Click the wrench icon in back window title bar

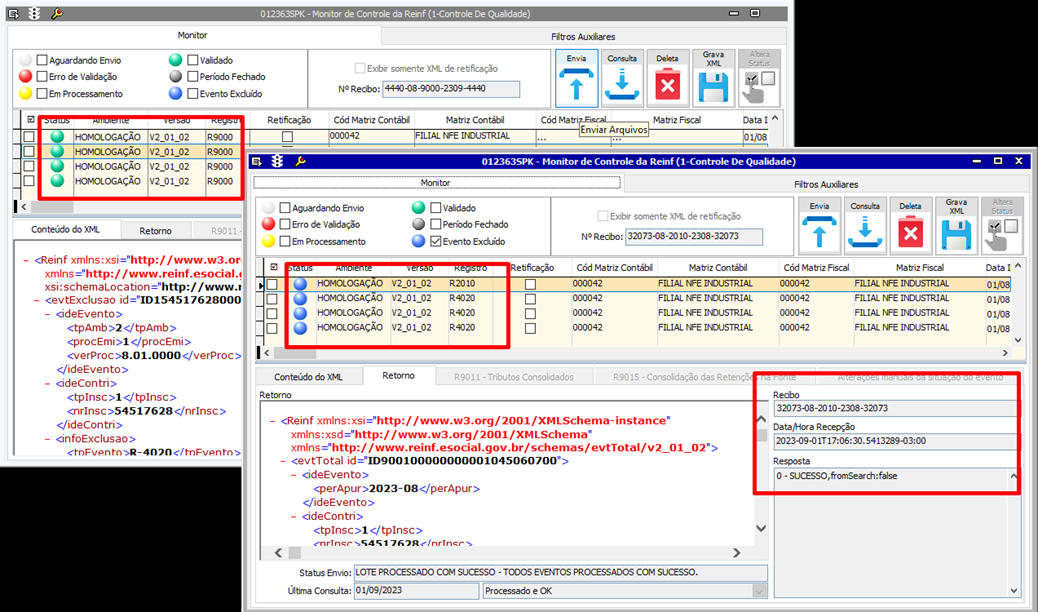(57, 13)
